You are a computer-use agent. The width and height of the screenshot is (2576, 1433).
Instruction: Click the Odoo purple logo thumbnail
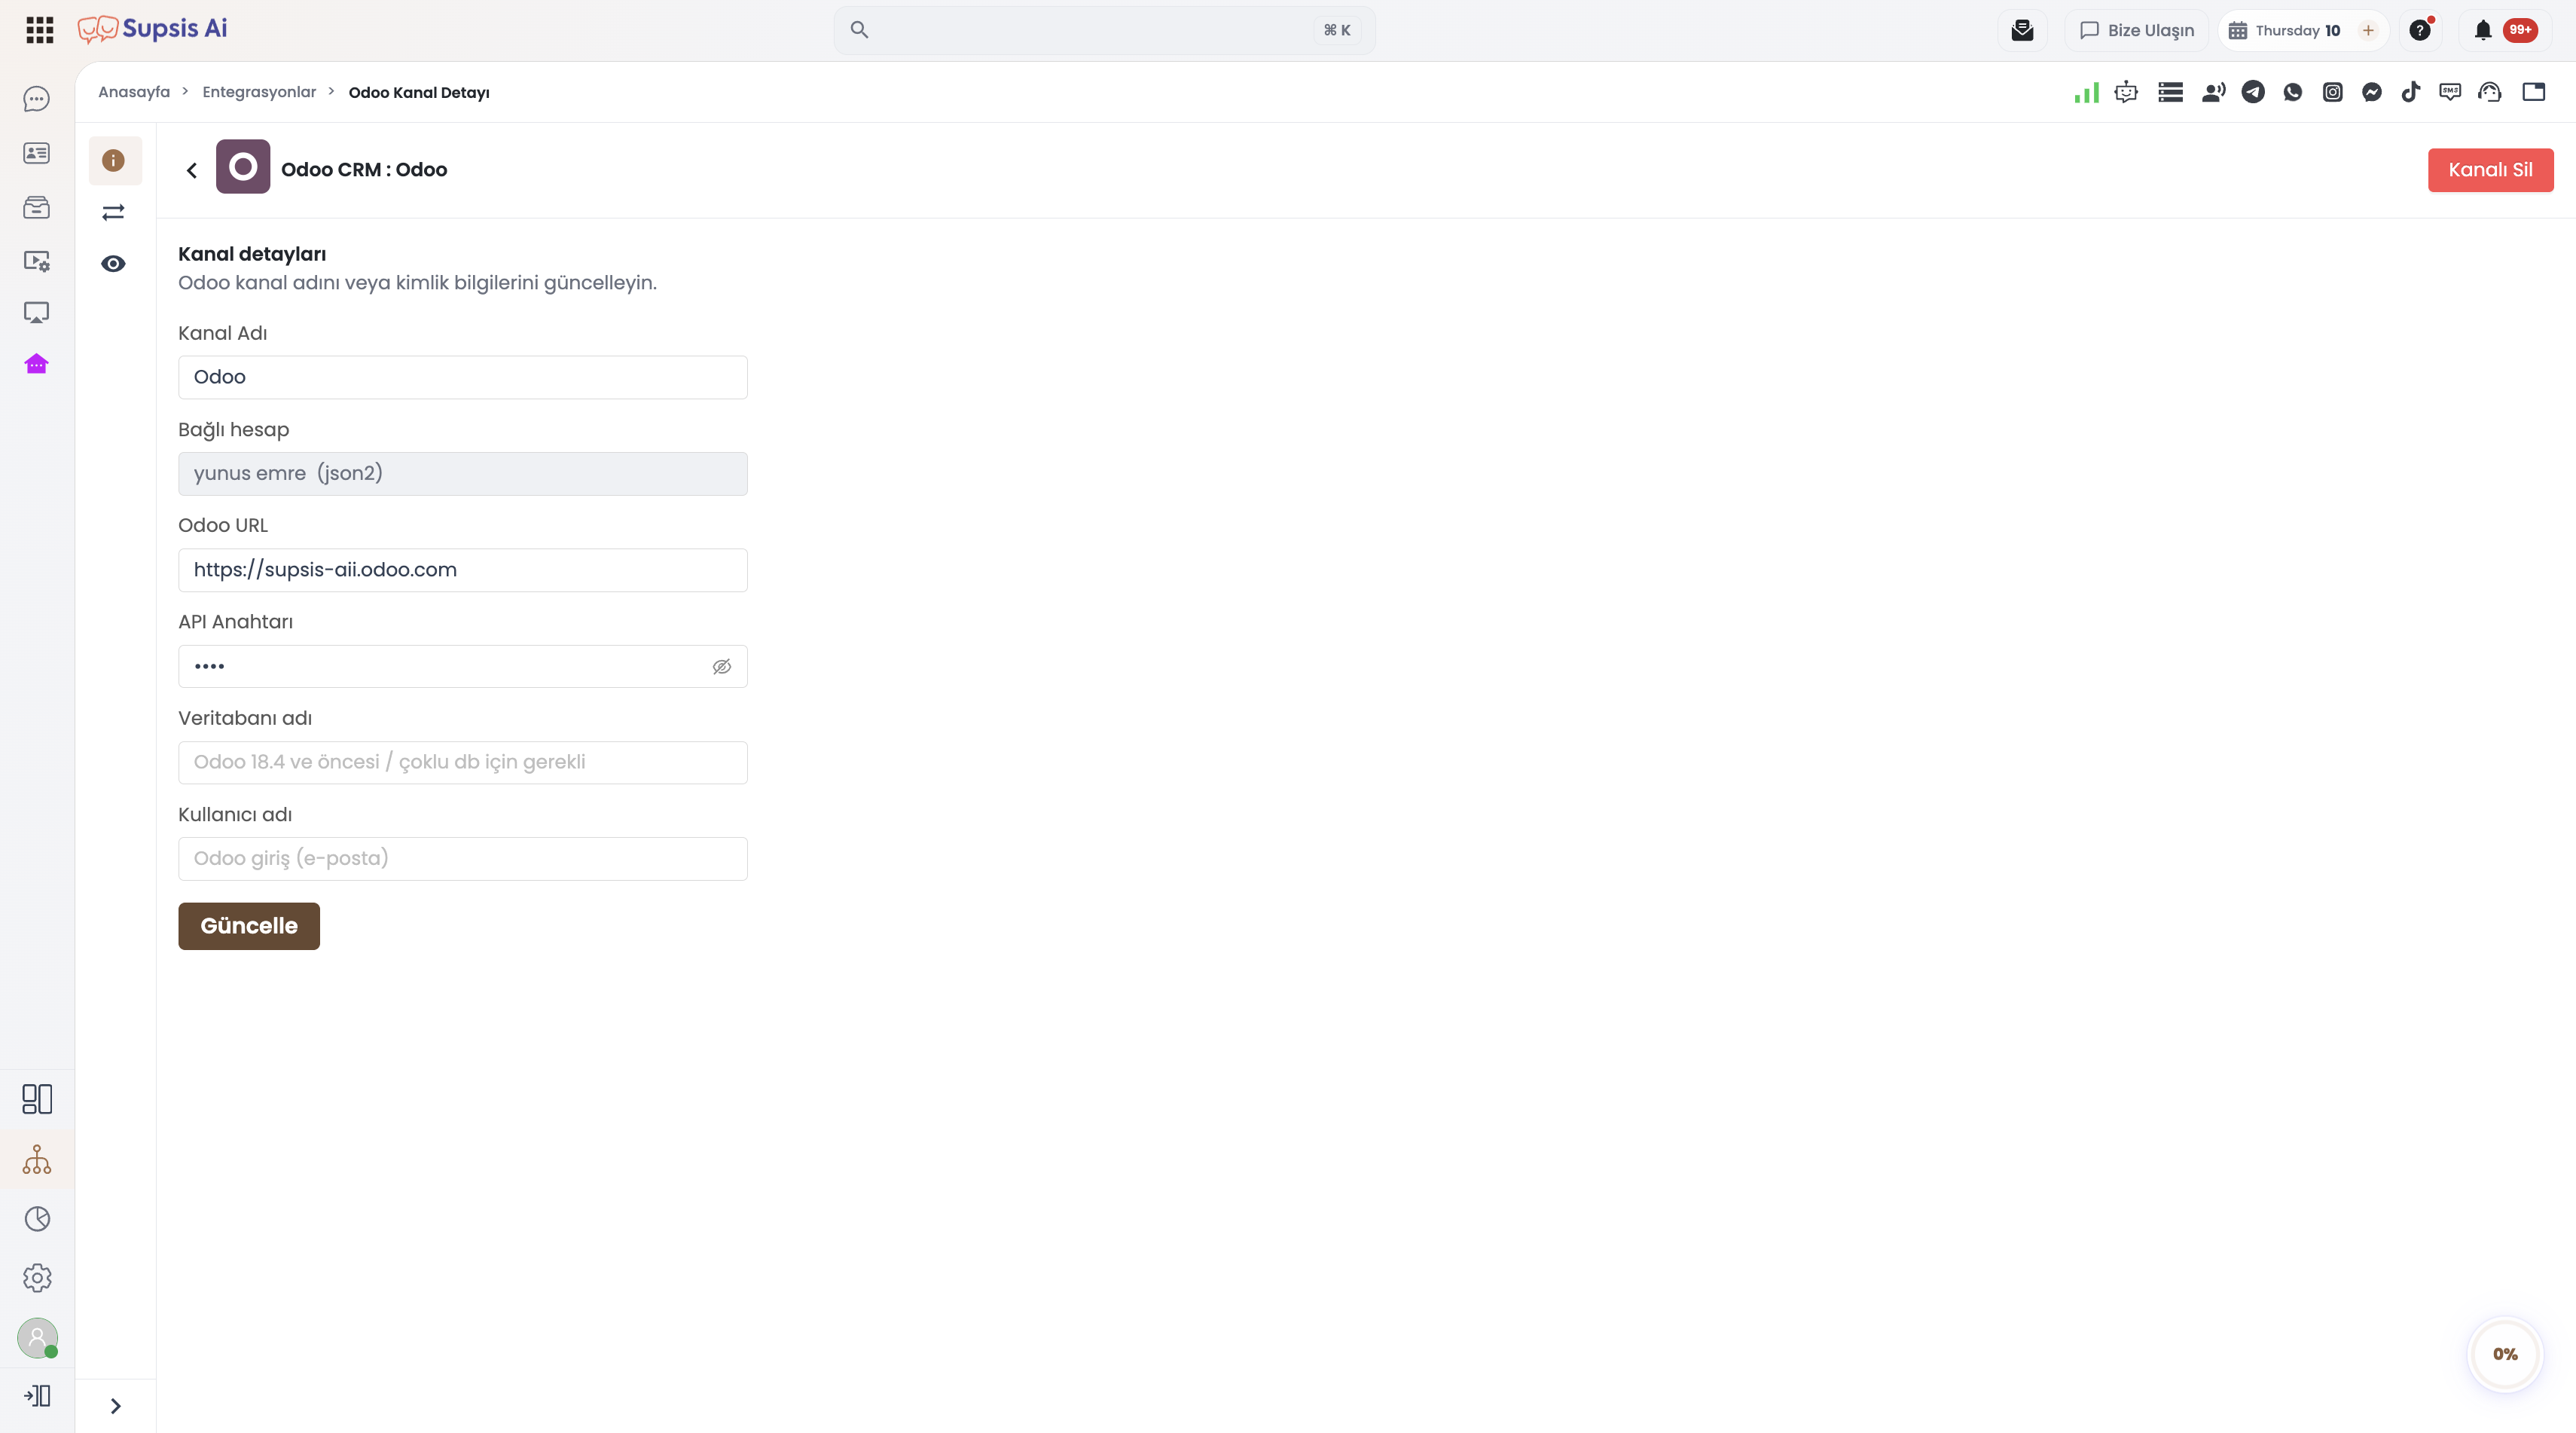(x=243, y=167)
